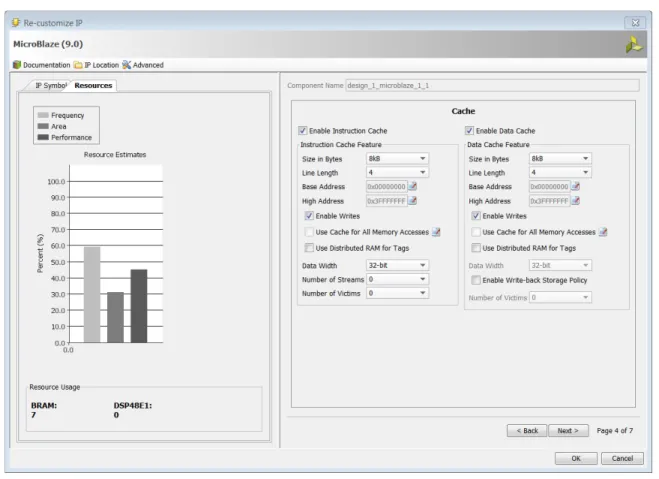659x479 pixels.
Task: Click the Performance legend color swatch
Action: [43, 137]
